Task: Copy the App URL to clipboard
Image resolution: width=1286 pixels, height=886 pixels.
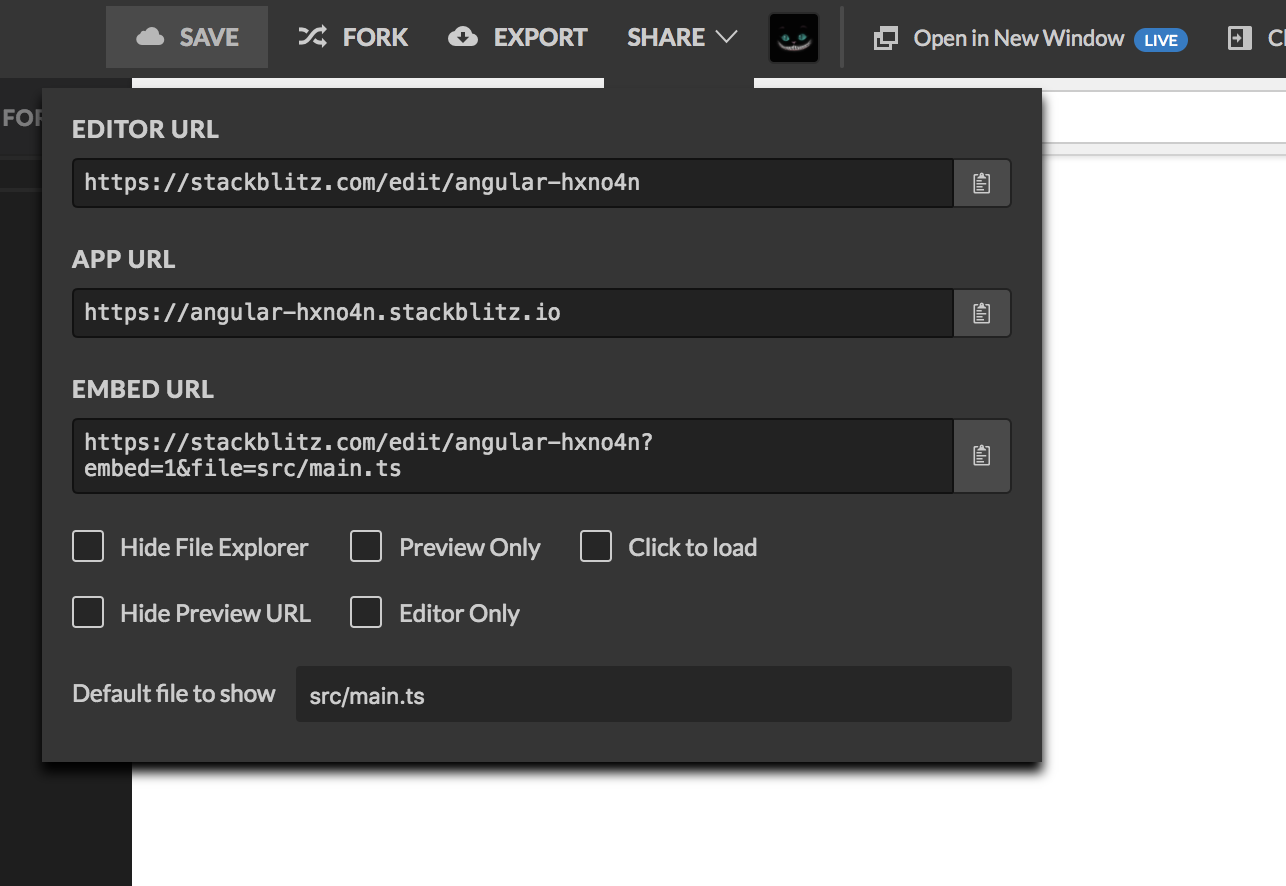Action: point(981,314)
